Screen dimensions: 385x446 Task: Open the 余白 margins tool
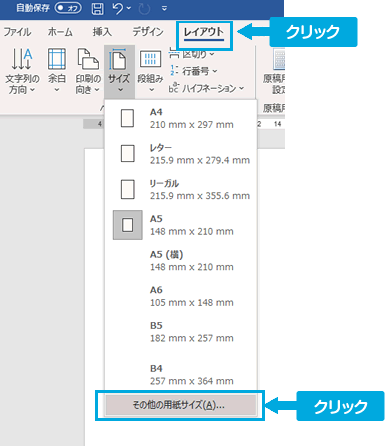(x=57, y=71)
